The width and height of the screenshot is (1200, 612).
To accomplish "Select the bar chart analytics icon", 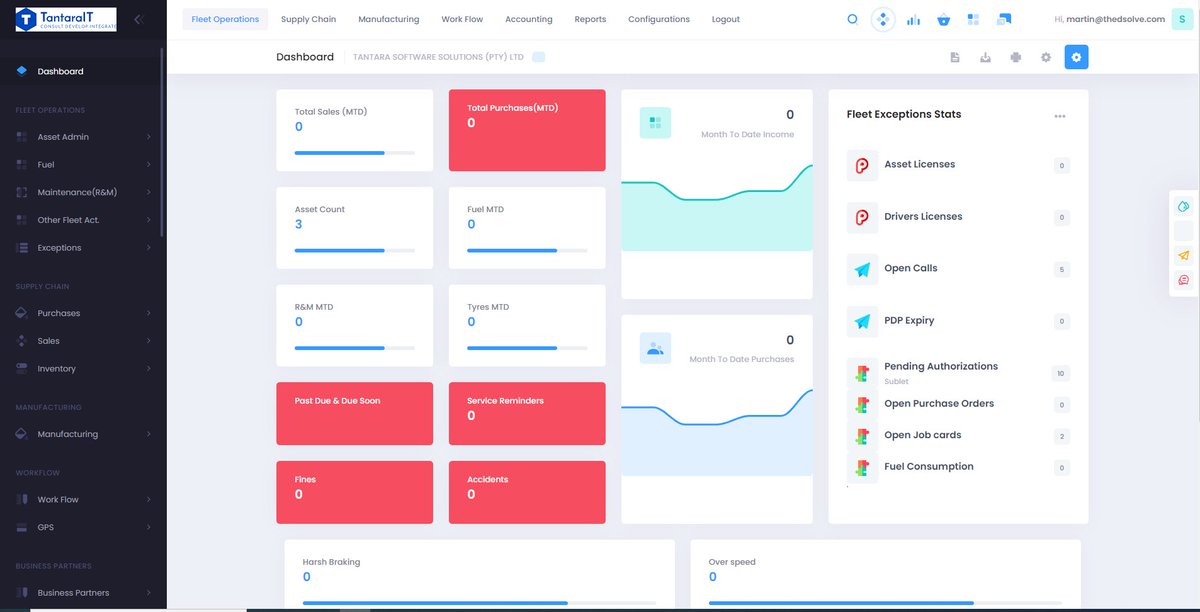I will [x=913, y=18].
